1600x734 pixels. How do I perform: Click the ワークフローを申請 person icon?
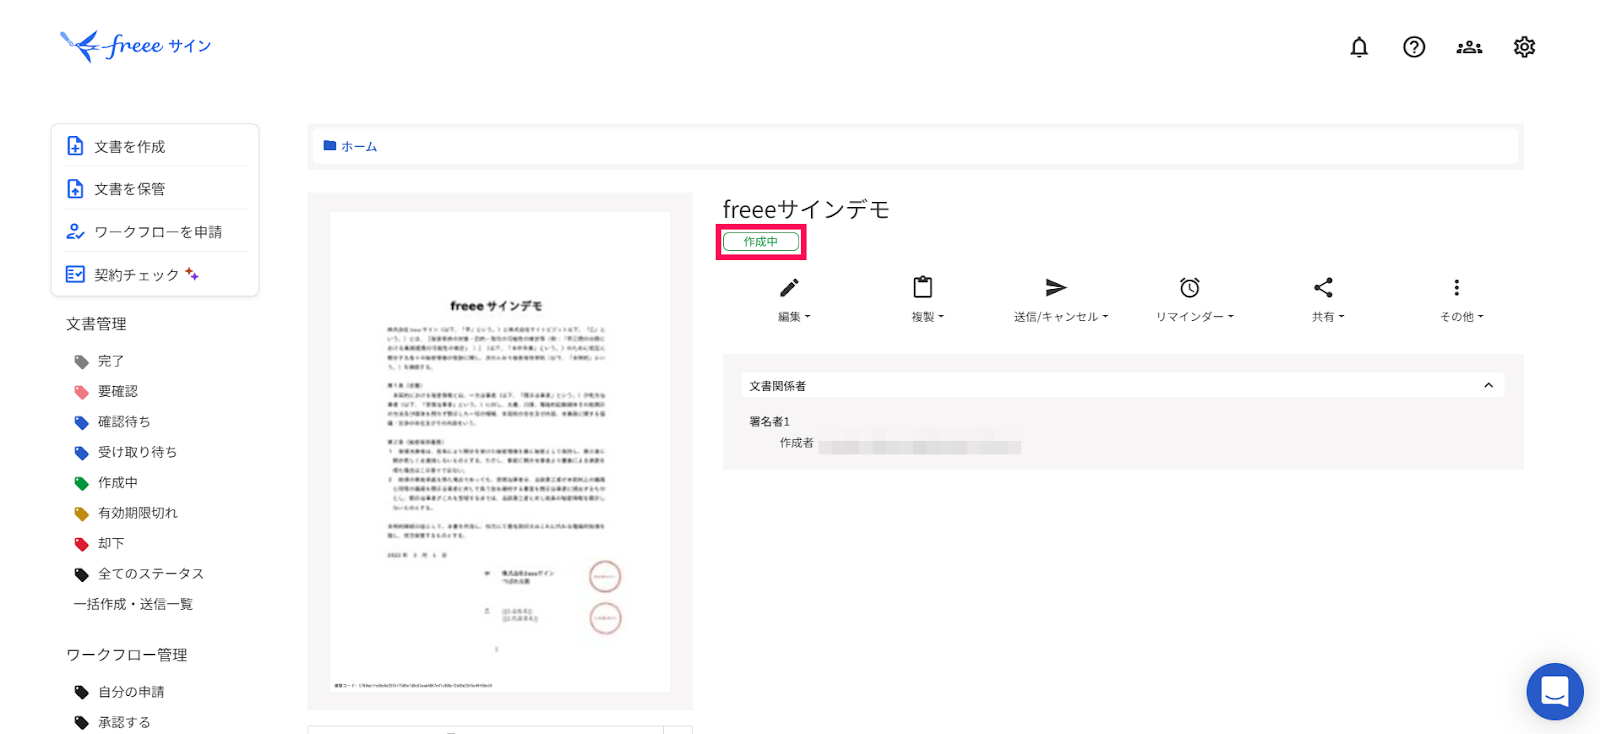75,231
